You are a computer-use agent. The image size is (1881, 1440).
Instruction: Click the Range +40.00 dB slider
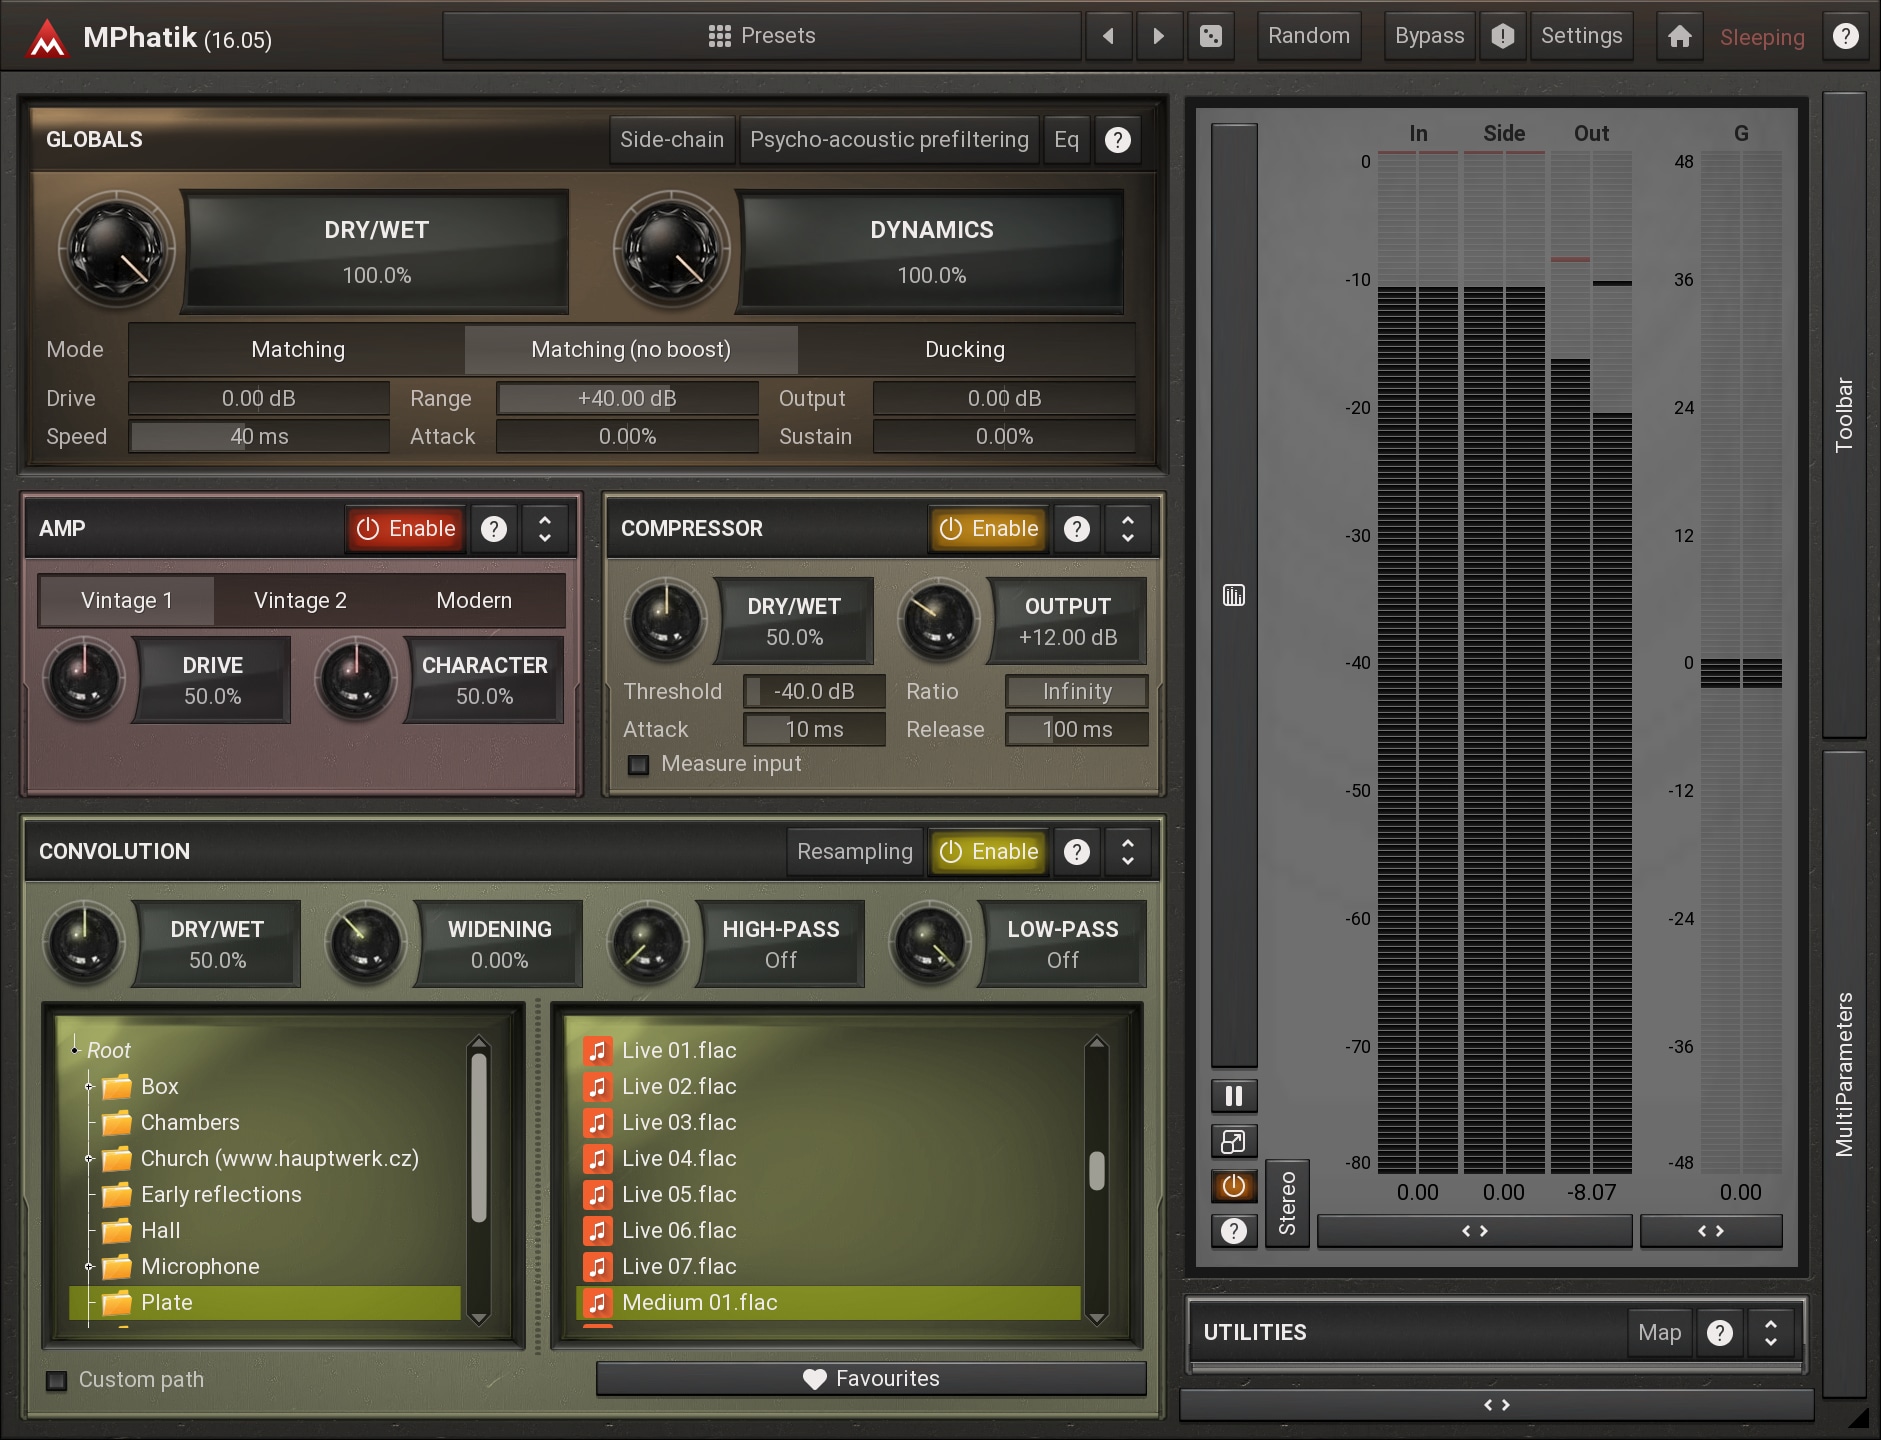[x=627, y=398]
